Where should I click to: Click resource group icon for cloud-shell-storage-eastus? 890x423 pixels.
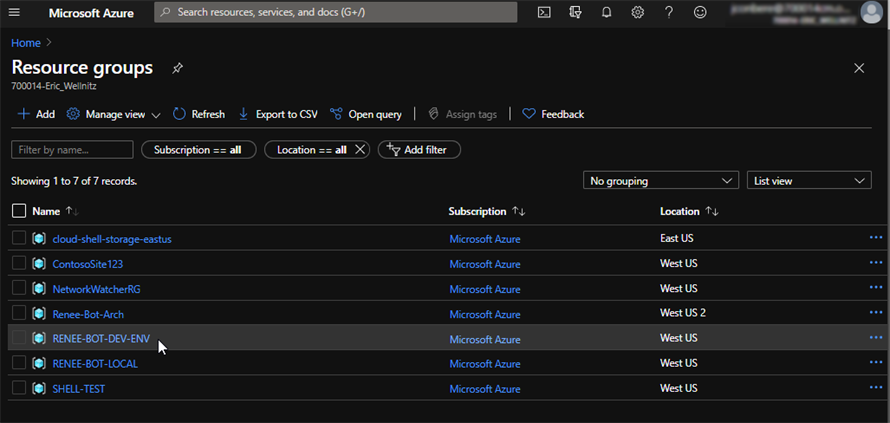click(39, 238)
